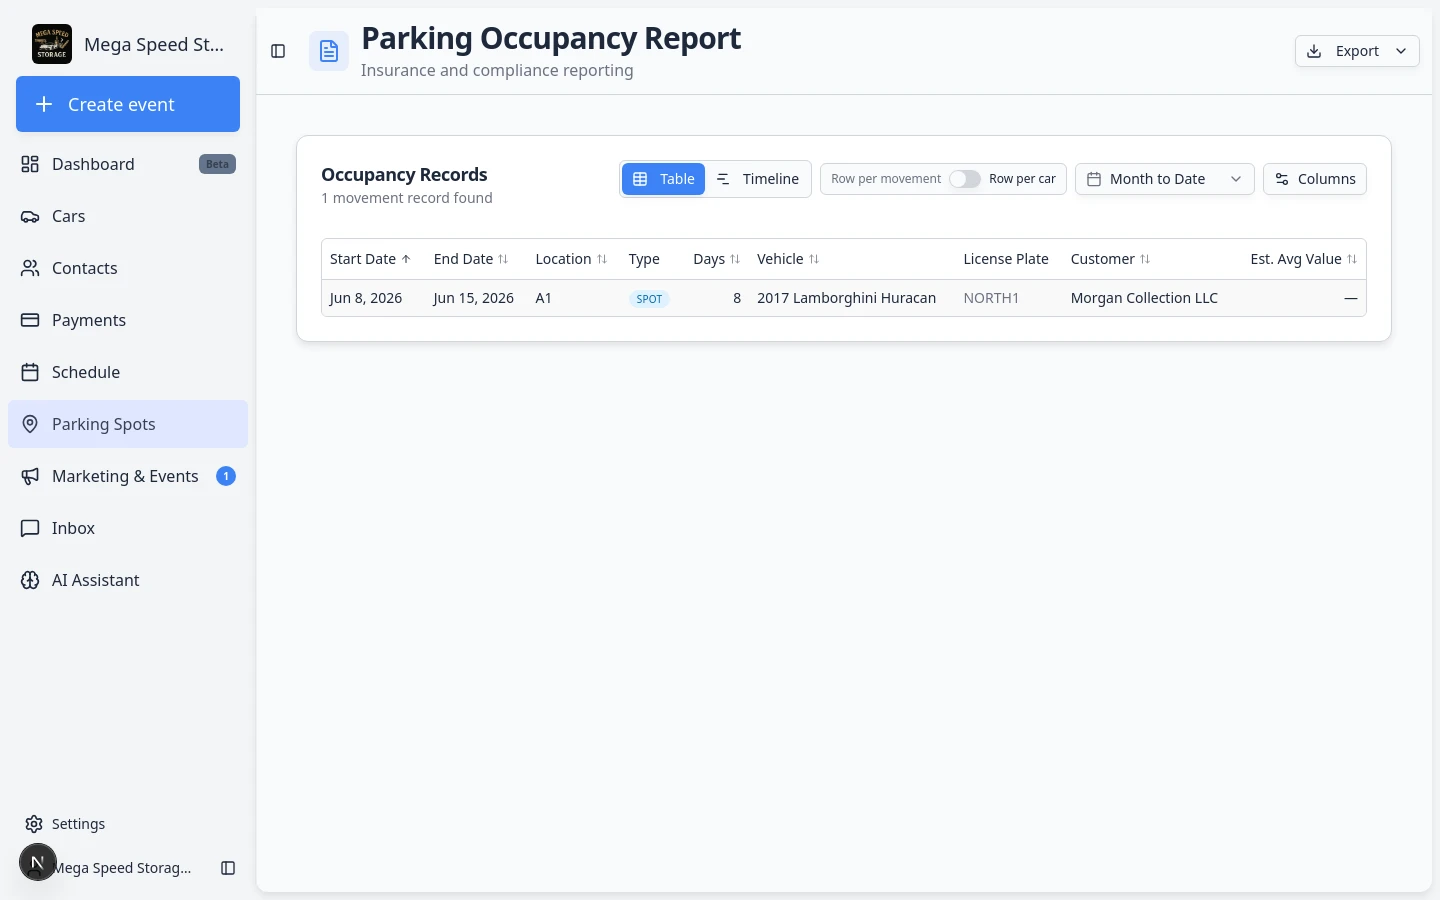The width and height of the screenshot is (1440, 900).
Task: Click the Payments card icon
Action: pyautogui.click(x=30, y=320)
